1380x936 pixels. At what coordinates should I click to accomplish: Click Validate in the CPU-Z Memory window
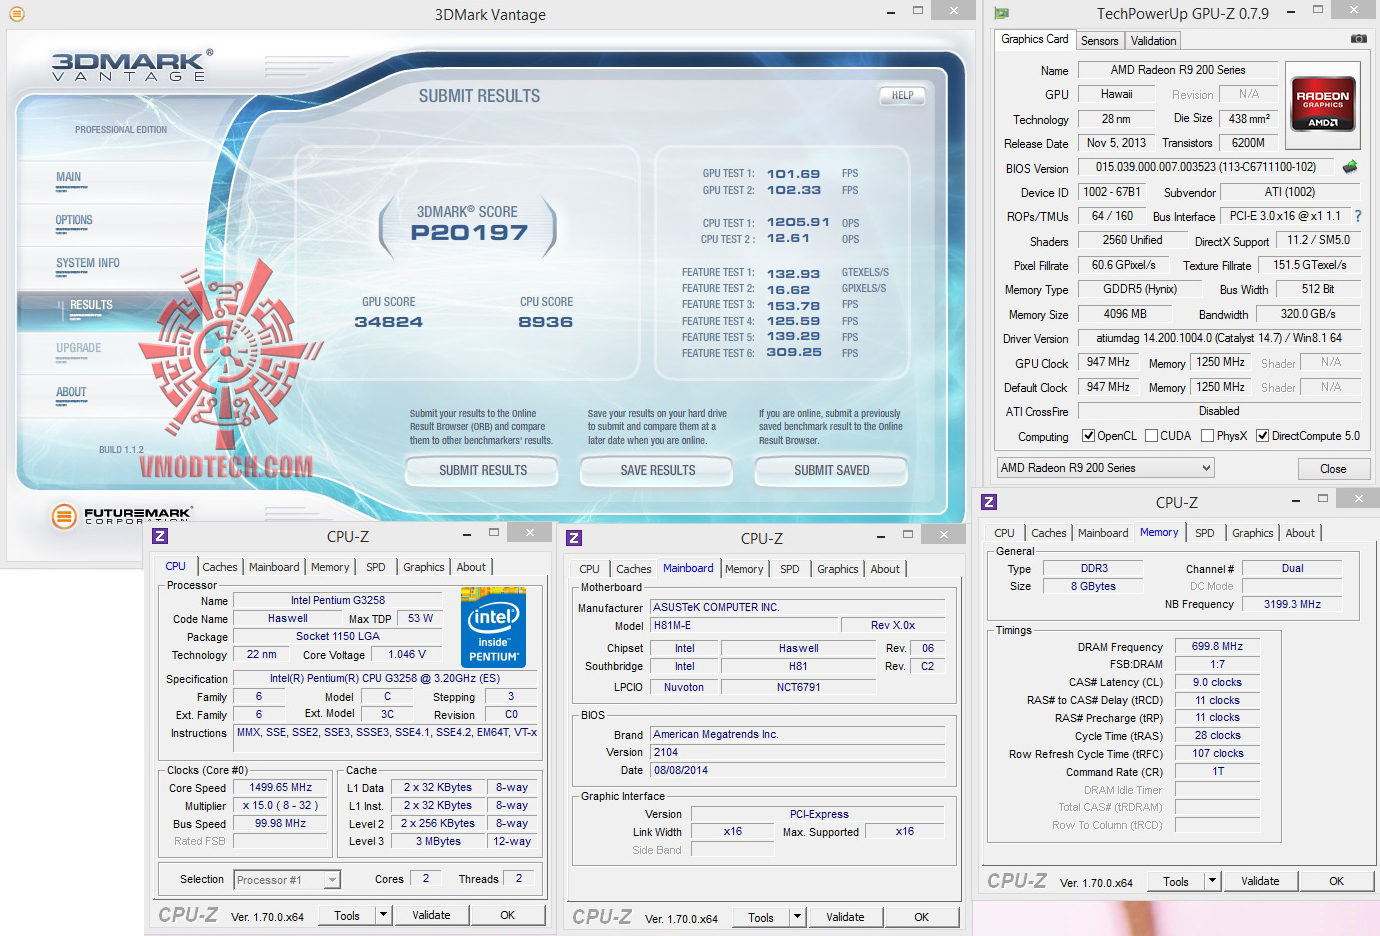click(1260, 881)
